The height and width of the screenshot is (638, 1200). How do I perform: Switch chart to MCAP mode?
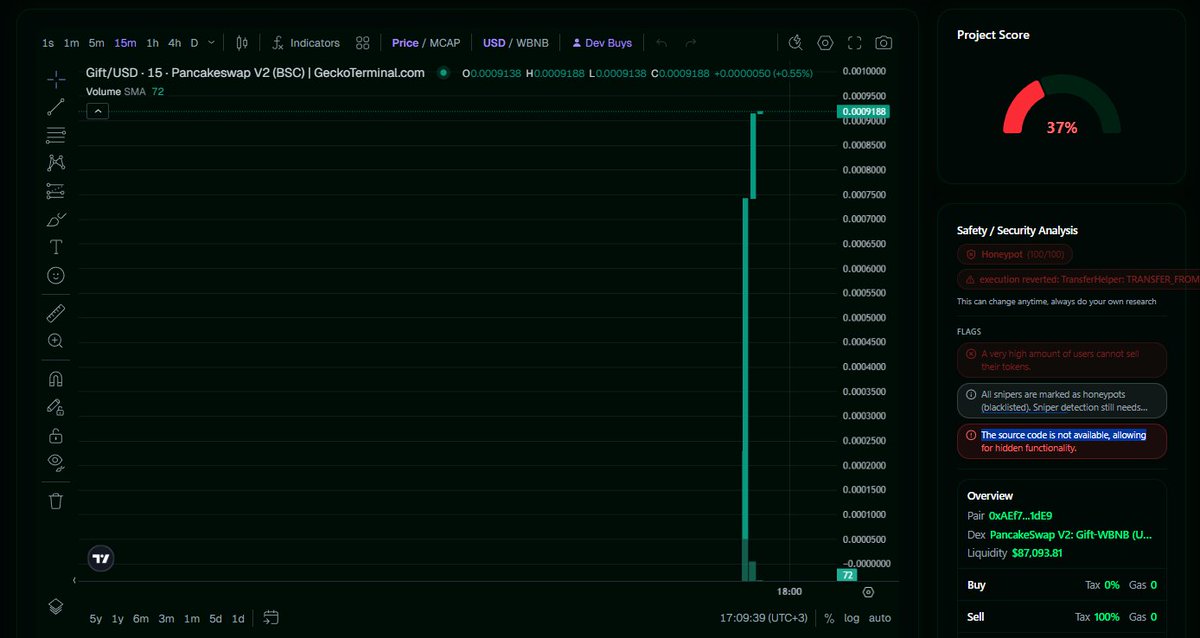tap(445, 43)
